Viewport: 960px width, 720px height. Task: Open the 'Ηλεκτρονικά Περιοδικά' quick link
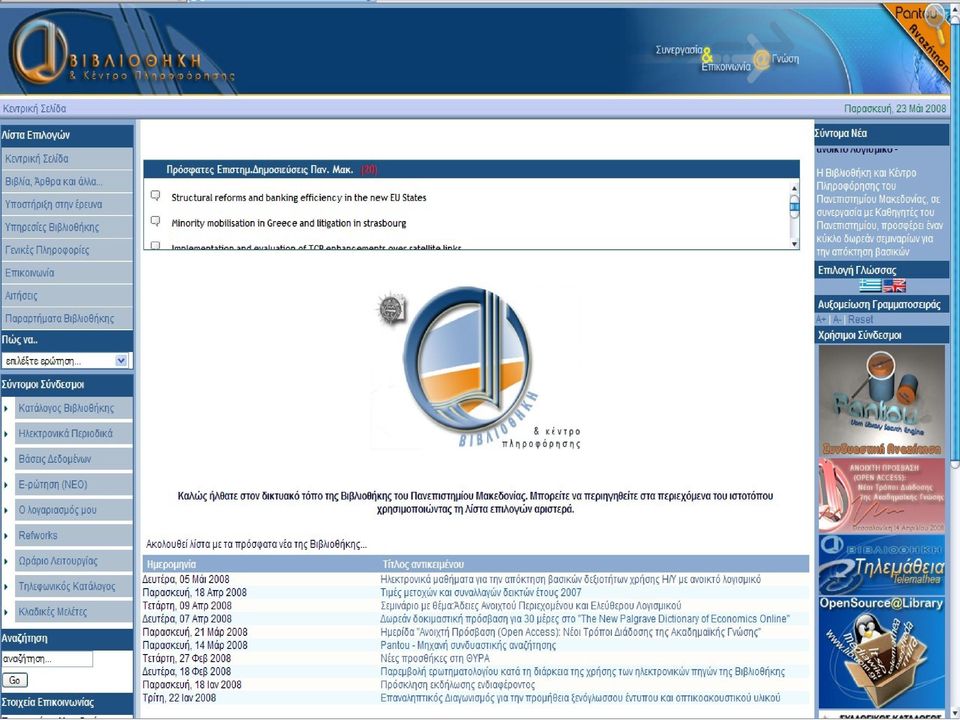tap(74, 434)
